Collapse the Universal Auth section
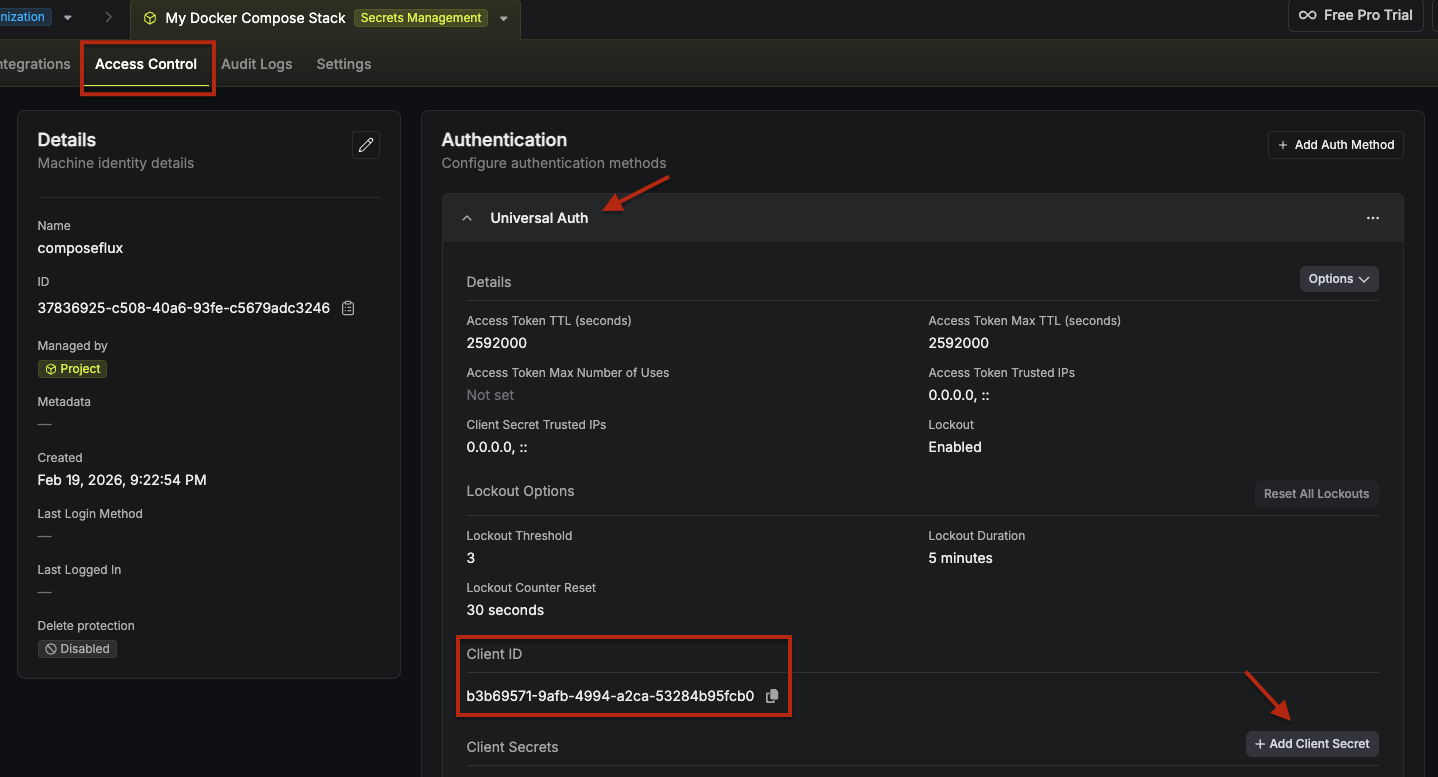This screenshot has height=777, width=1438. [467, 218]
